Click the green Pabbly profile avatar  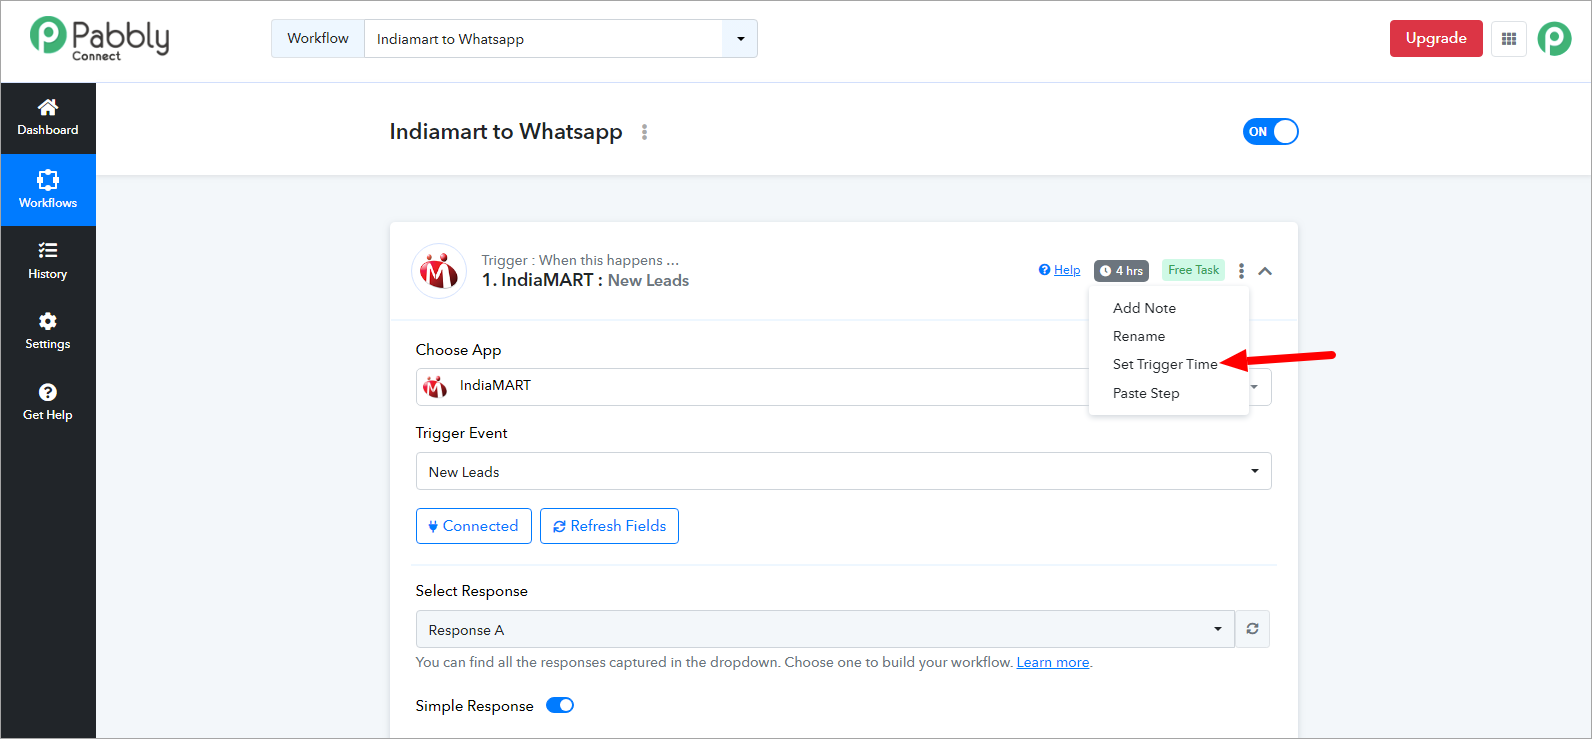coord(1554,39)
